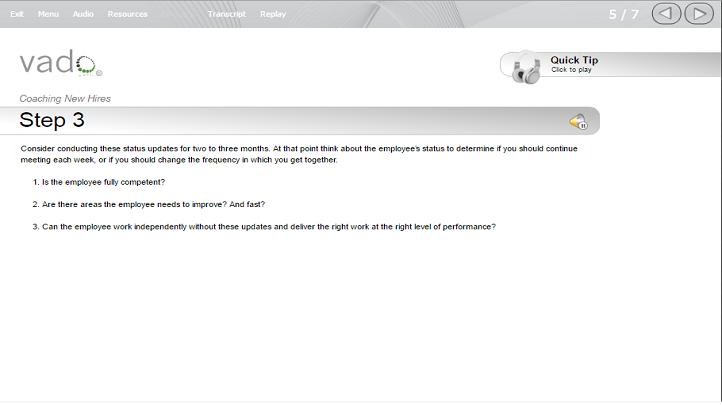The image size is (722, 405).
Task: Pause narration using the speaker icon
Action: click(x=578, y=122)
